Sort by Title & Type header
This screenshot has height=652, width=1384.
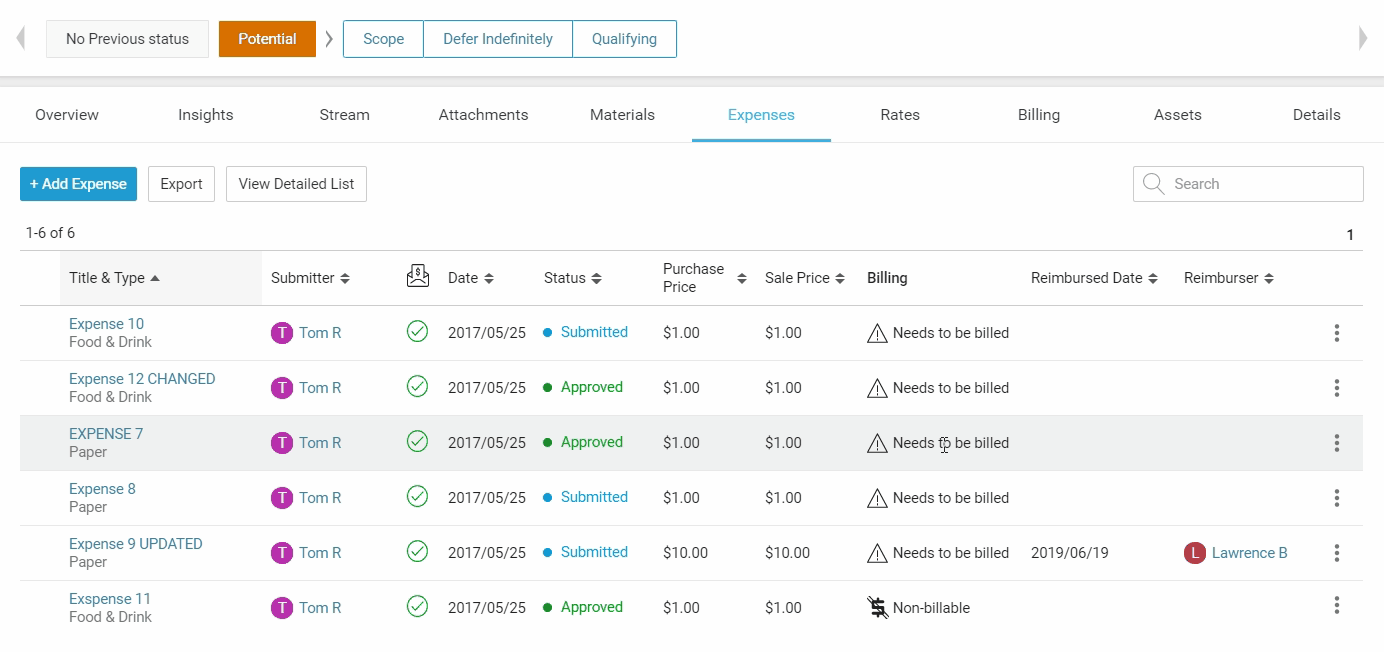(x=113, y=278)
